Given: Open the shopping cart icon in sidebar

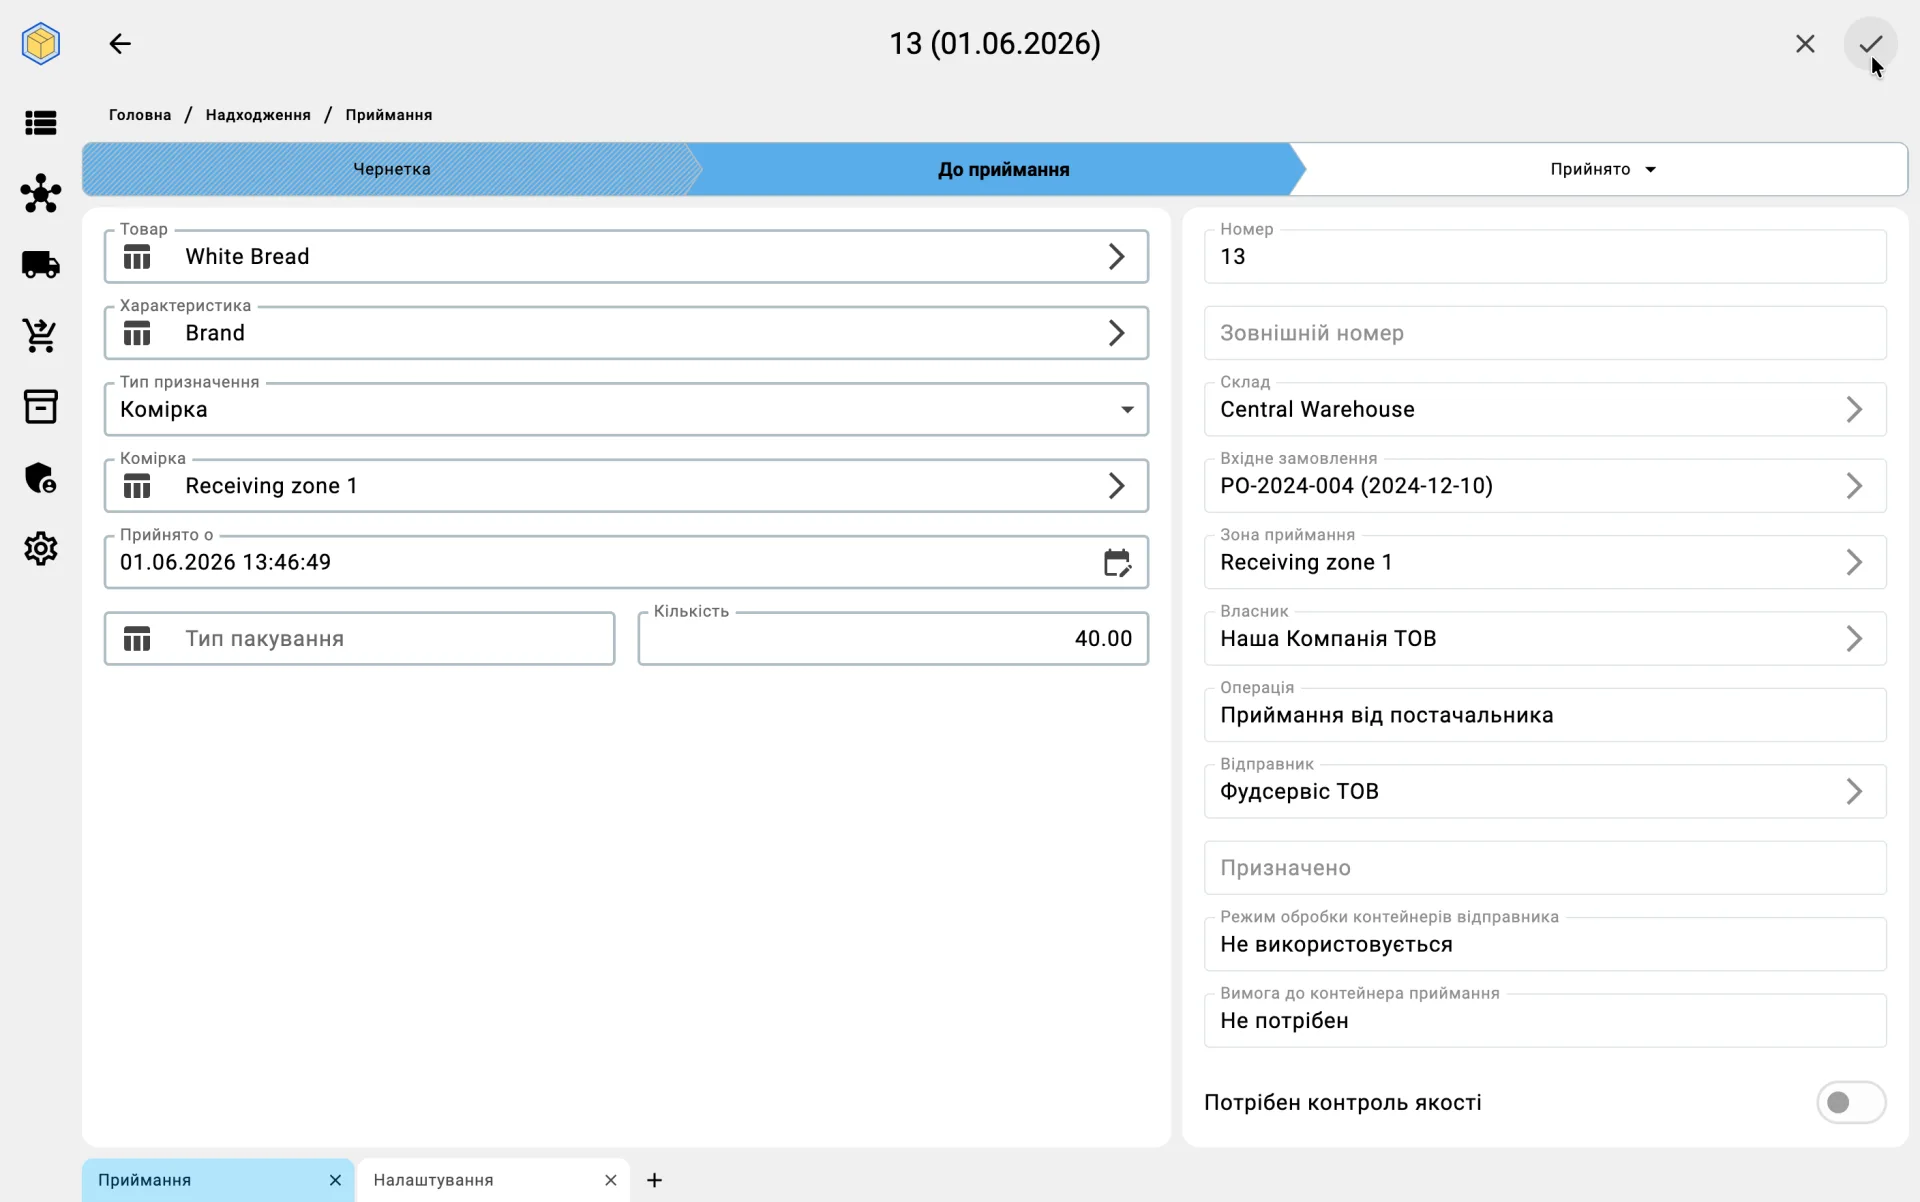Looking at the screenshot, I should point(41,336).
